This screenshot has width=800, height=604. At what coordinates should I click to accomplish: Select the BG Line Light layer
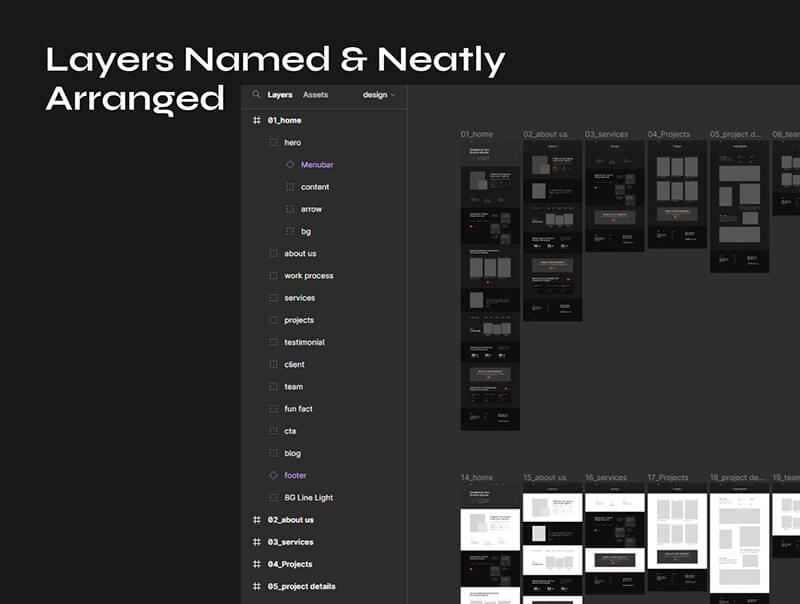click(x=308, y=498)
